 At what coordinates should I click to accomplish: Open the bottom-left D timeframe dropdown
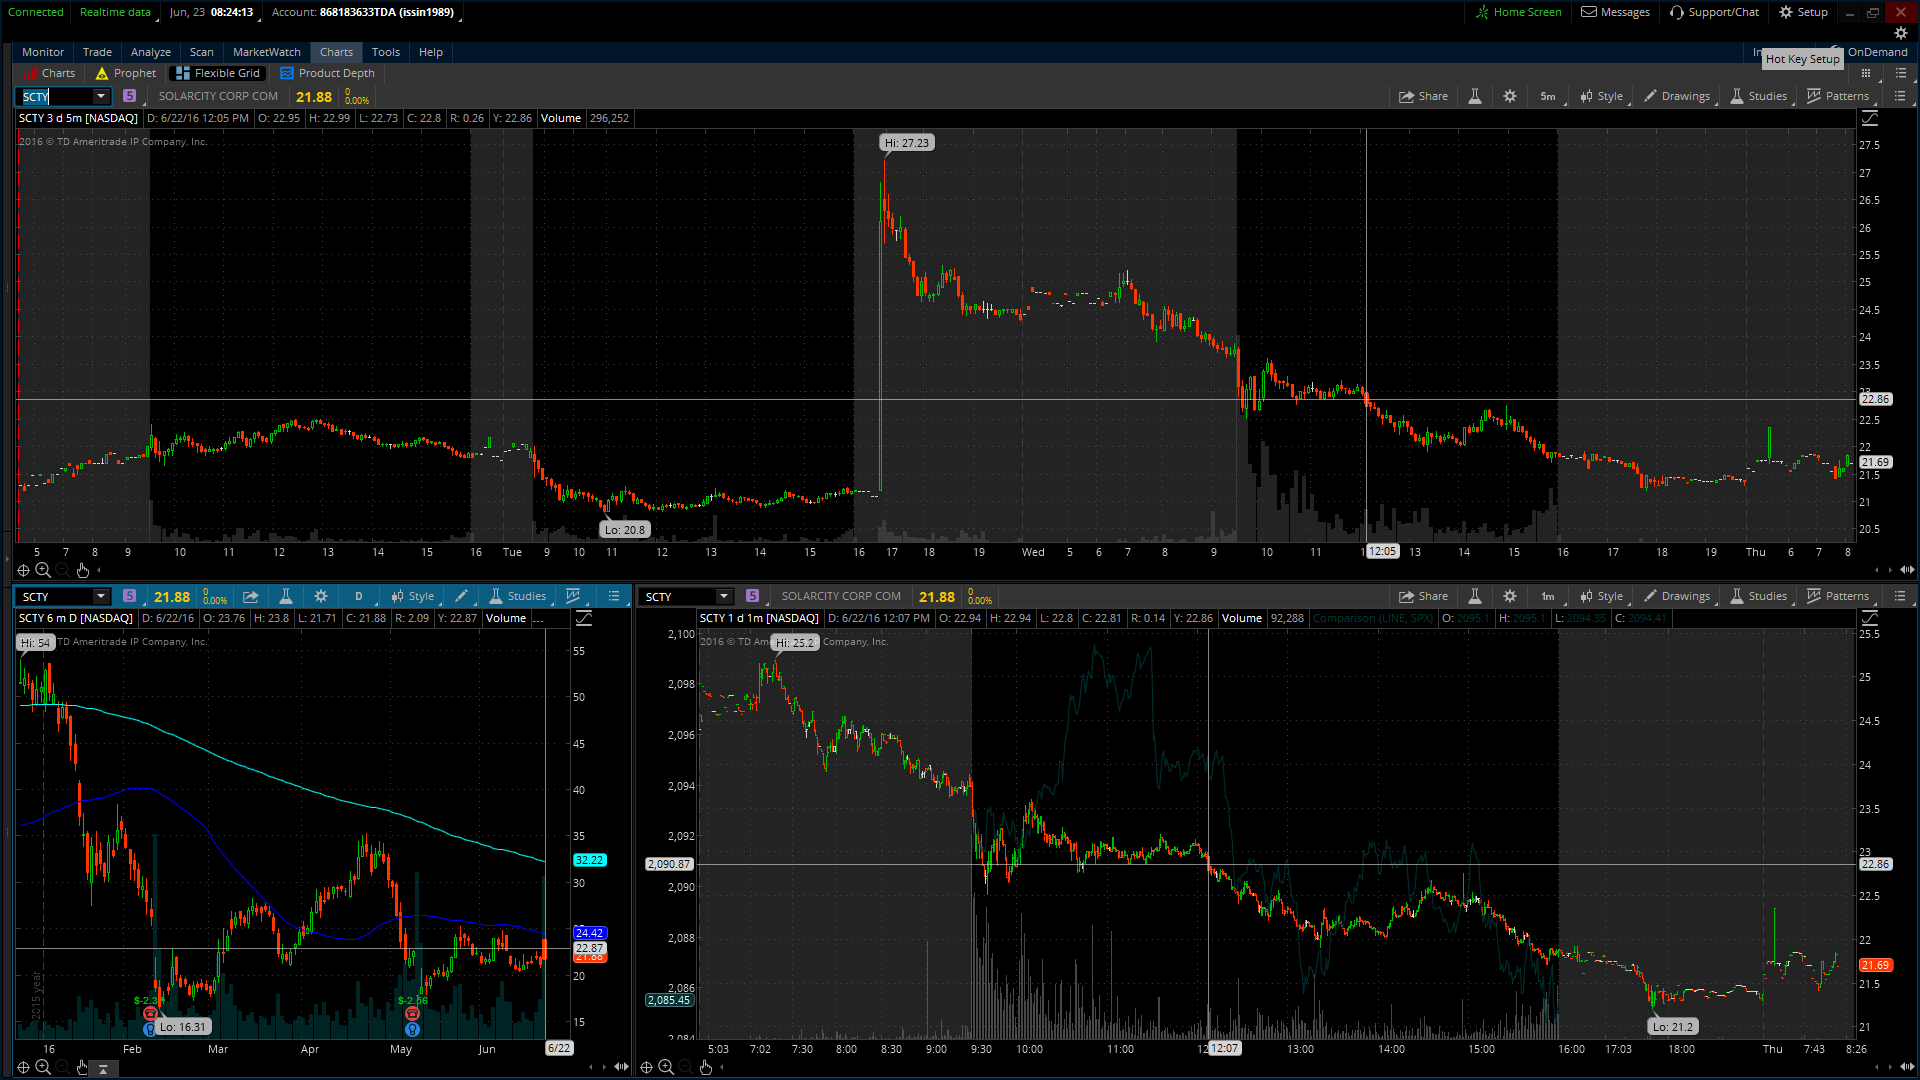[360, 597]
